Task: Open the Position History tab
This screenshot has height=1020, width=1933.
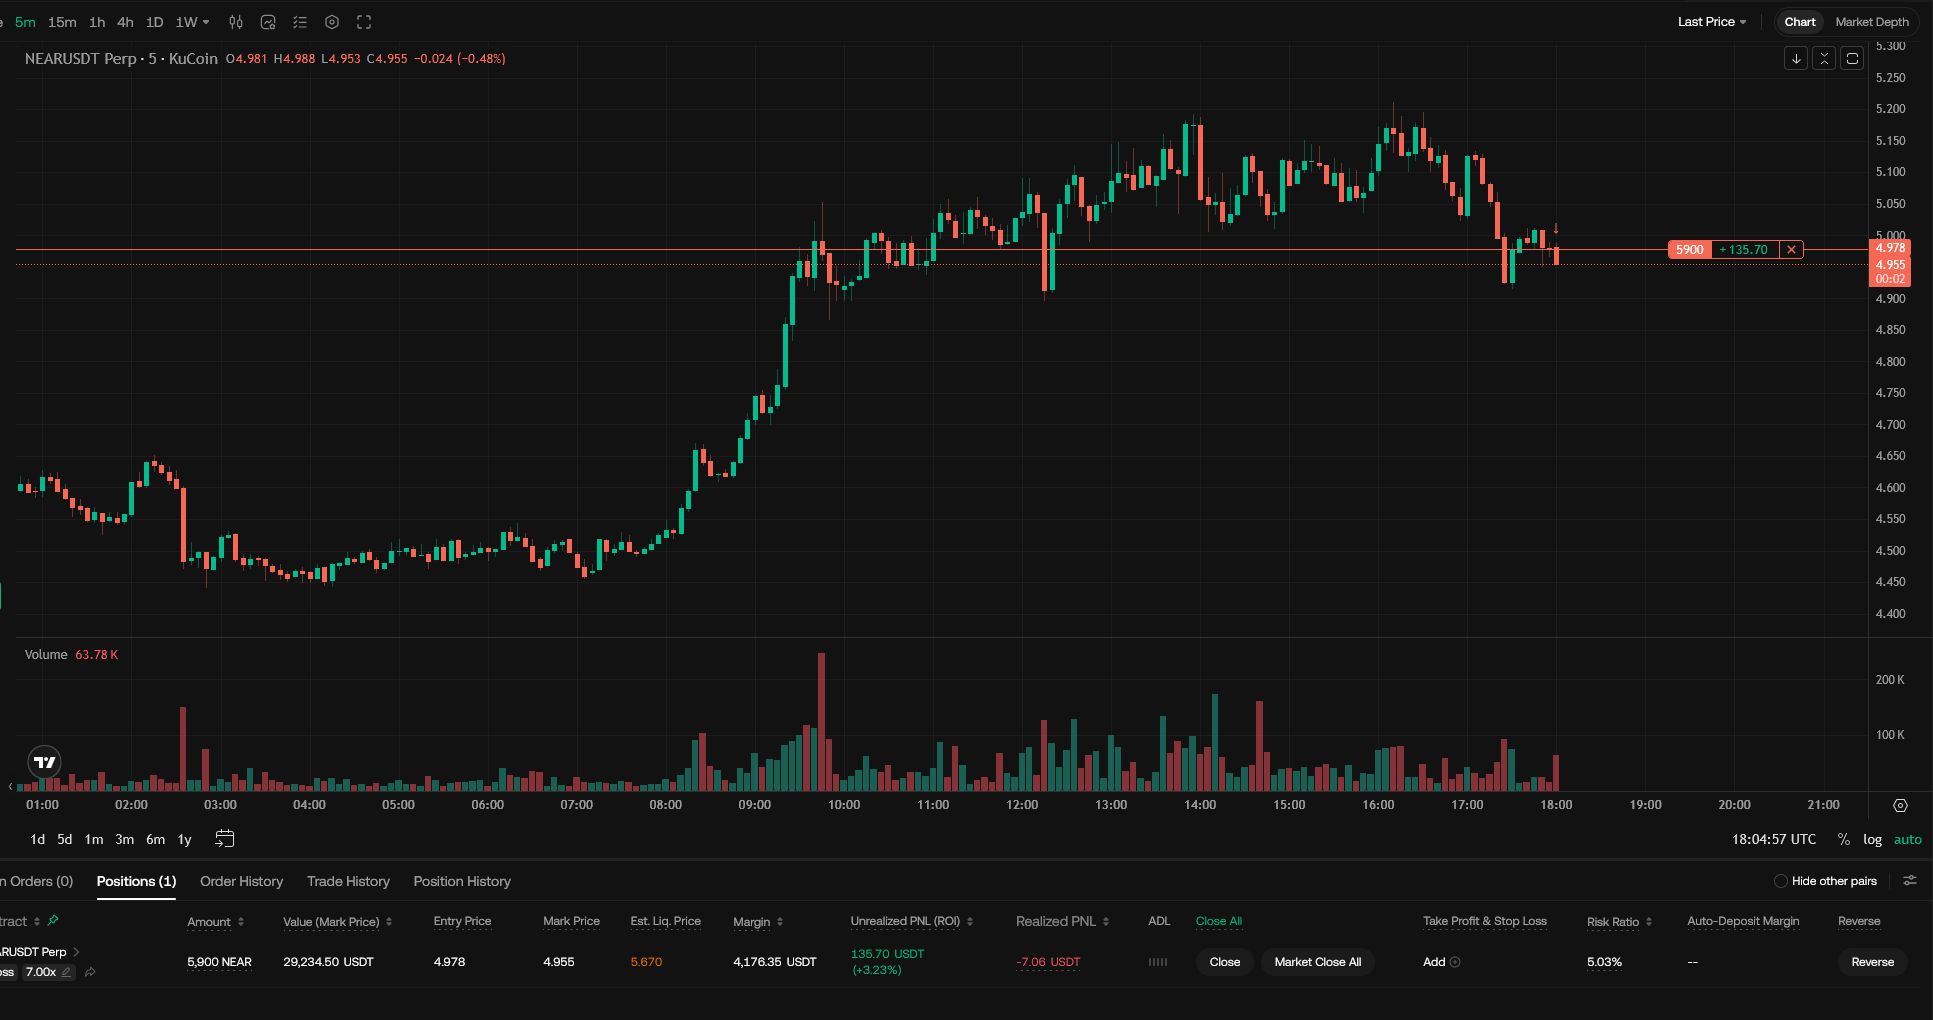Action: click(x=462, y=881)
